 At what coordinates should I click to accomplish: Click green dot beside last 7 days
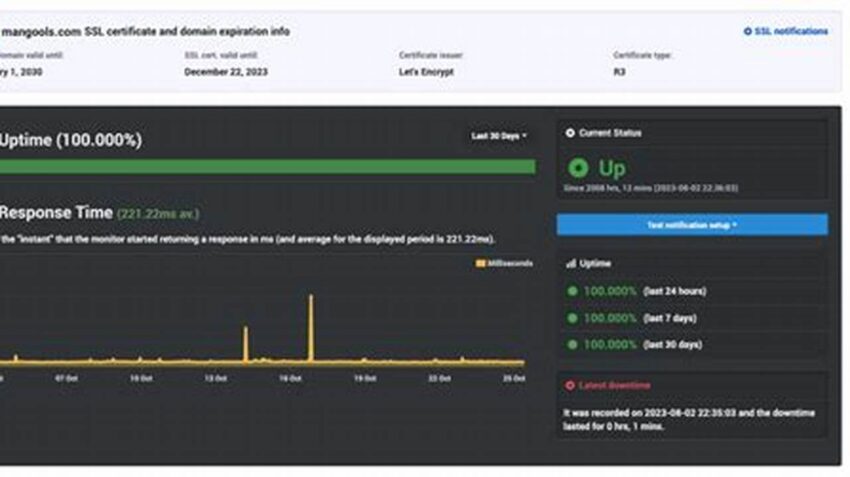572,318
